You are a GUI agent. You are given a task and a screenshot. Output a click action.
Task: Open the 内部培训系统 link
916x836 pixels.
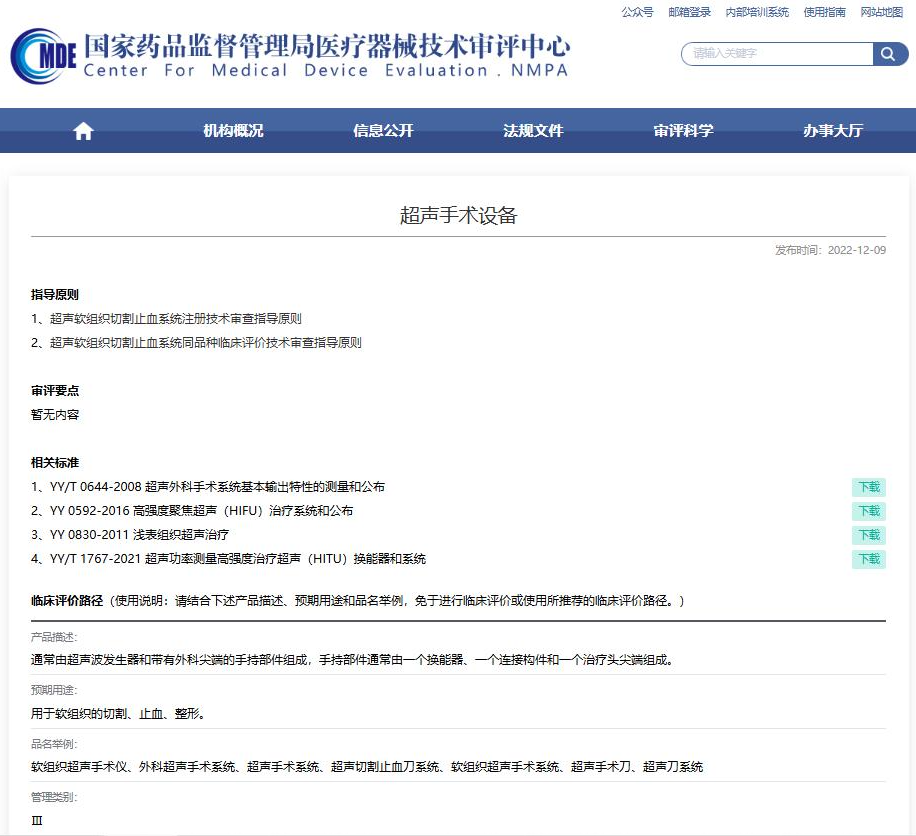(757, 12)
